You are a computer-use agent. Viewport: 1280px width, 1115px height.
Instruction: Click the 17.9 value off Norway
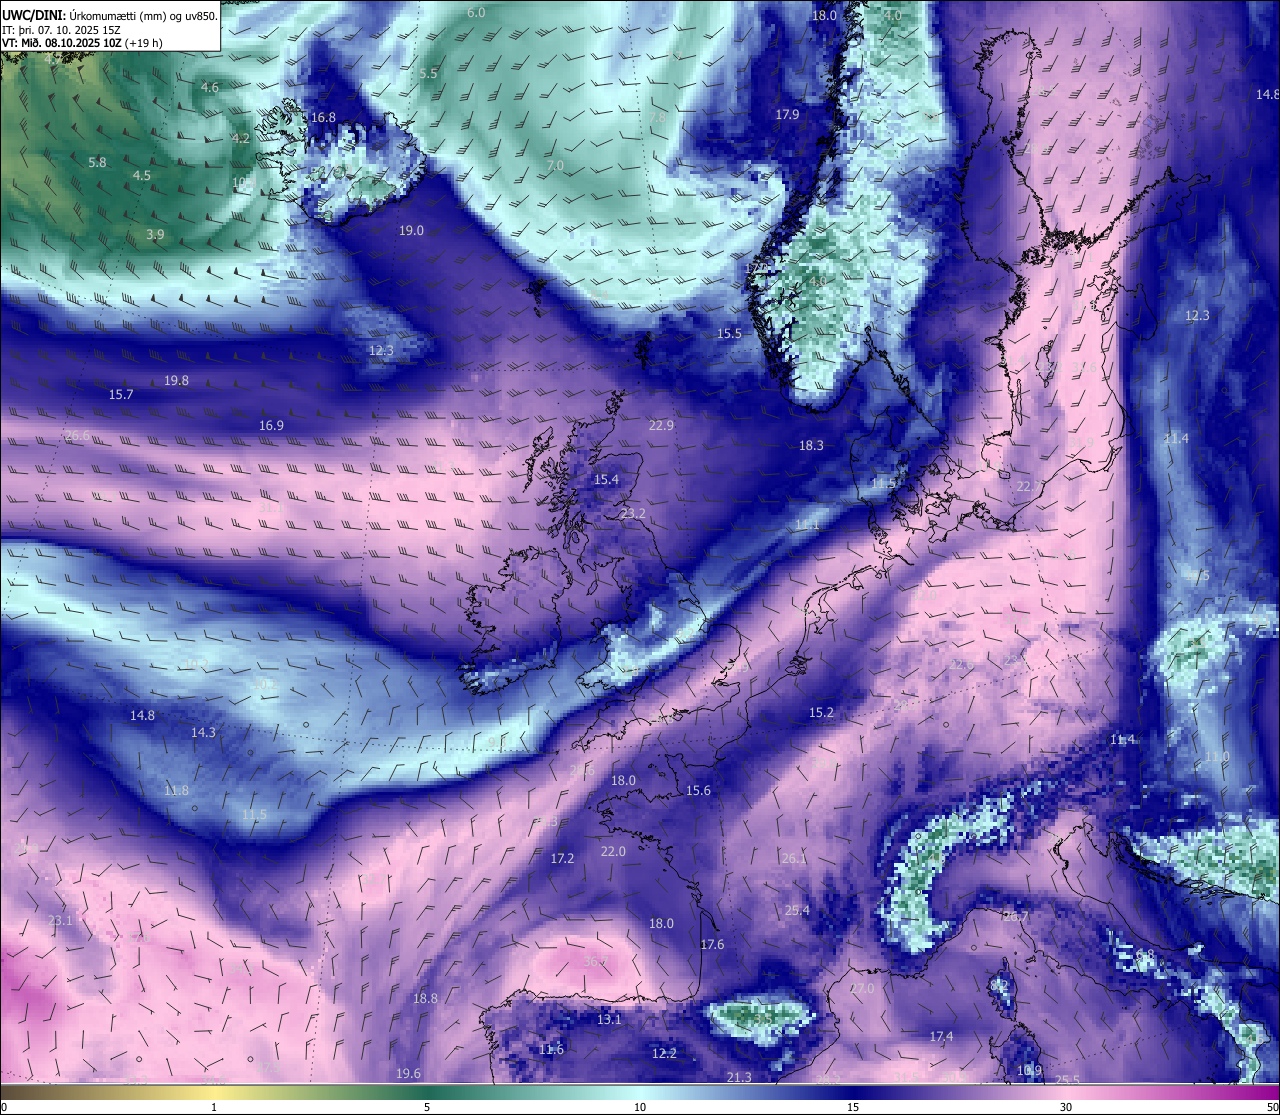click(788, 114)
